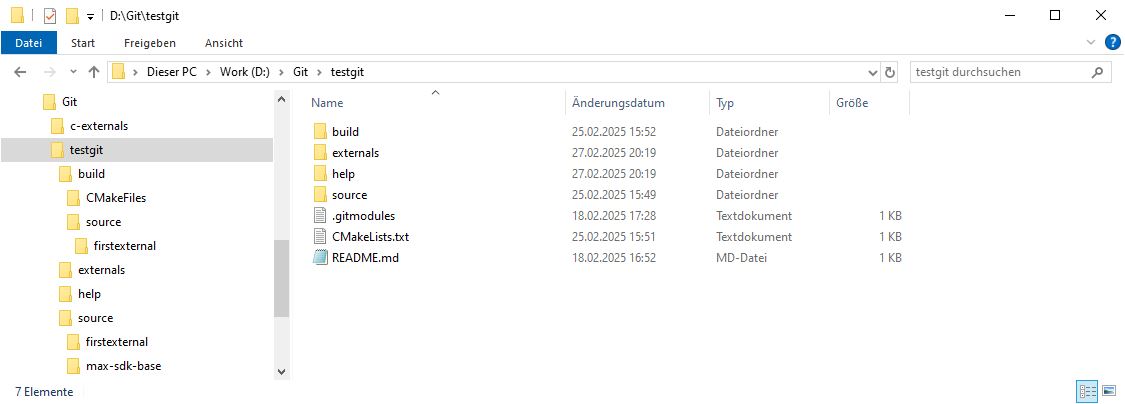Open the Datei menu
1125x404 pixels.
coord(29,43)
